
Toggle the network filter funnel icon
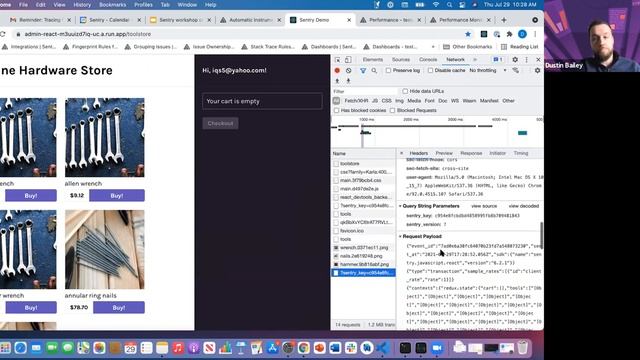coord(363,71)
